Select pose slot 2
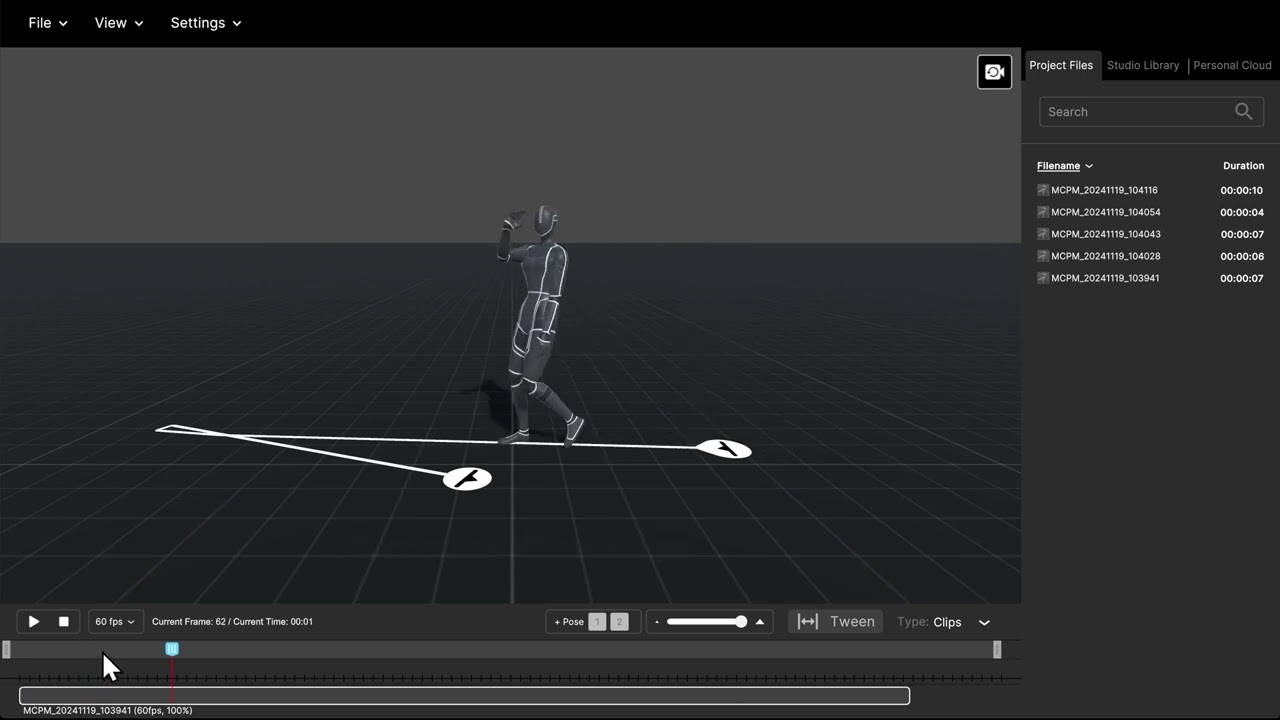This screenshot has width=1280, height=720. coord(619,622)
